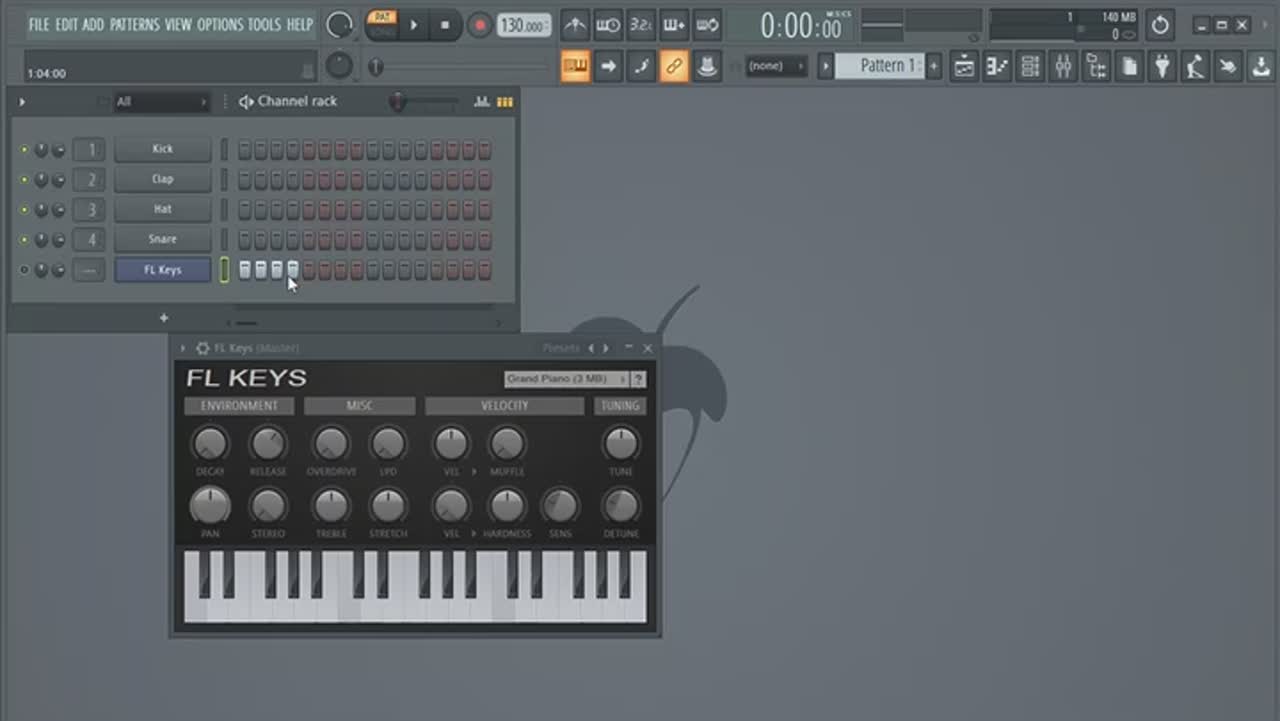Toggle the metronome icon
Image resolution: width=1280 pixels, height=721 pixels.
pyautogui.click(x=574, y=25)
